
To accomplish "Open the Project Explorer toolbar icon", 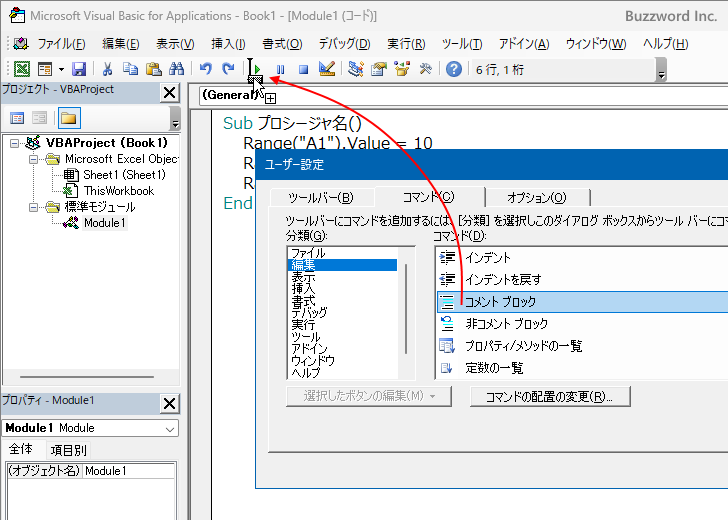I will tap(356, 69).
